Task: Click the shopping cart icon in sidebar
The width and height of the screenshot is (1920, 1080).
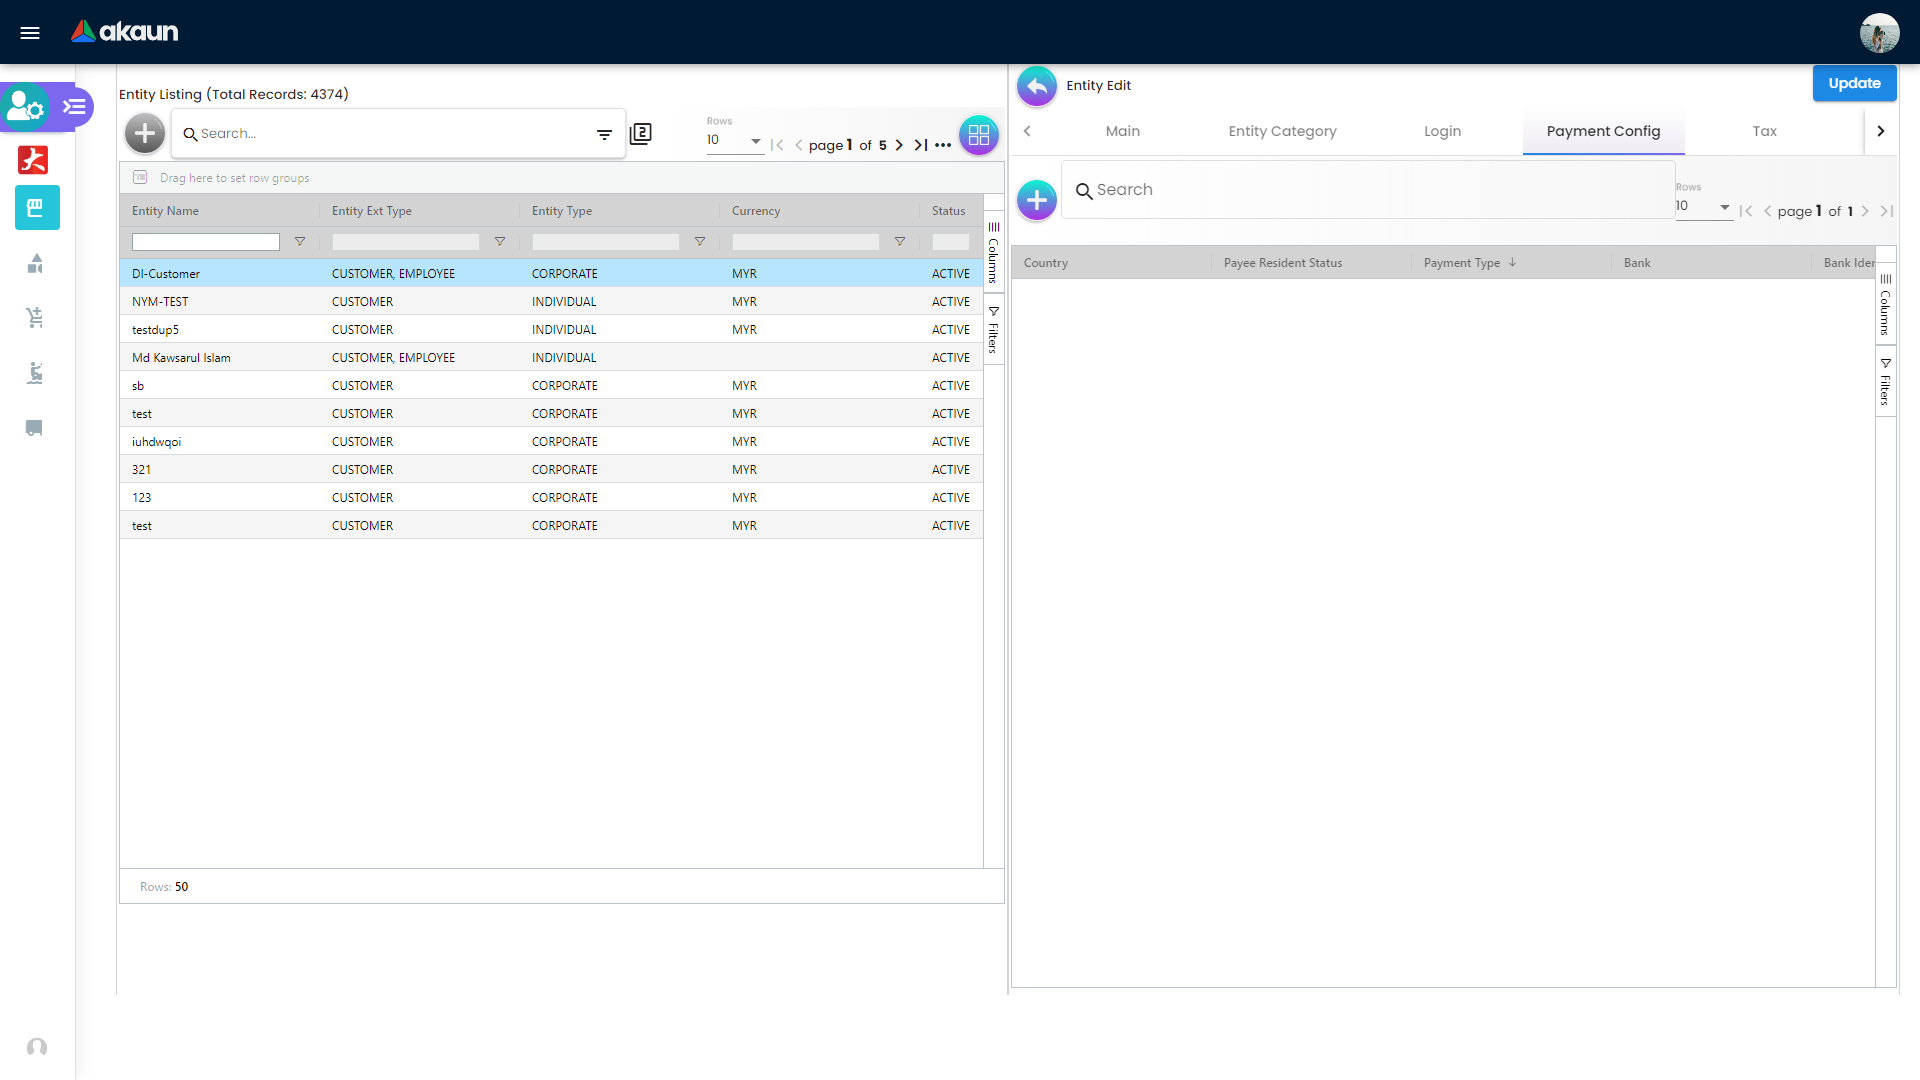Action: 35,318
